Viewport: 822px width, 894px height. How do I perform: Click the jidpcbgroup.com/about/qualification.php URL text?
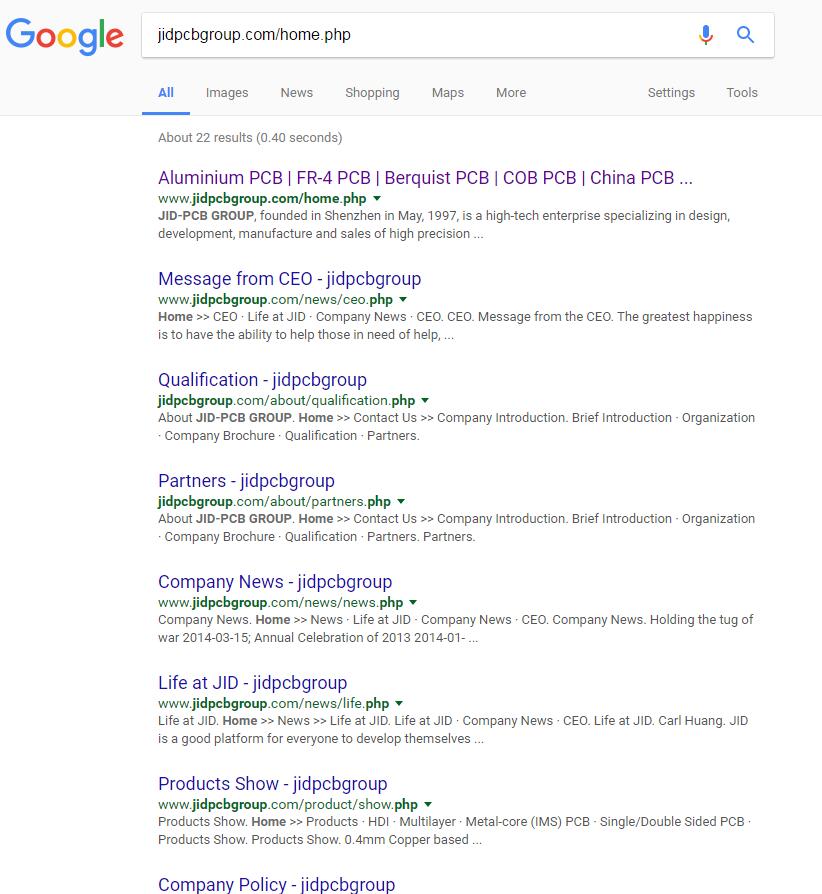[286, 400]
